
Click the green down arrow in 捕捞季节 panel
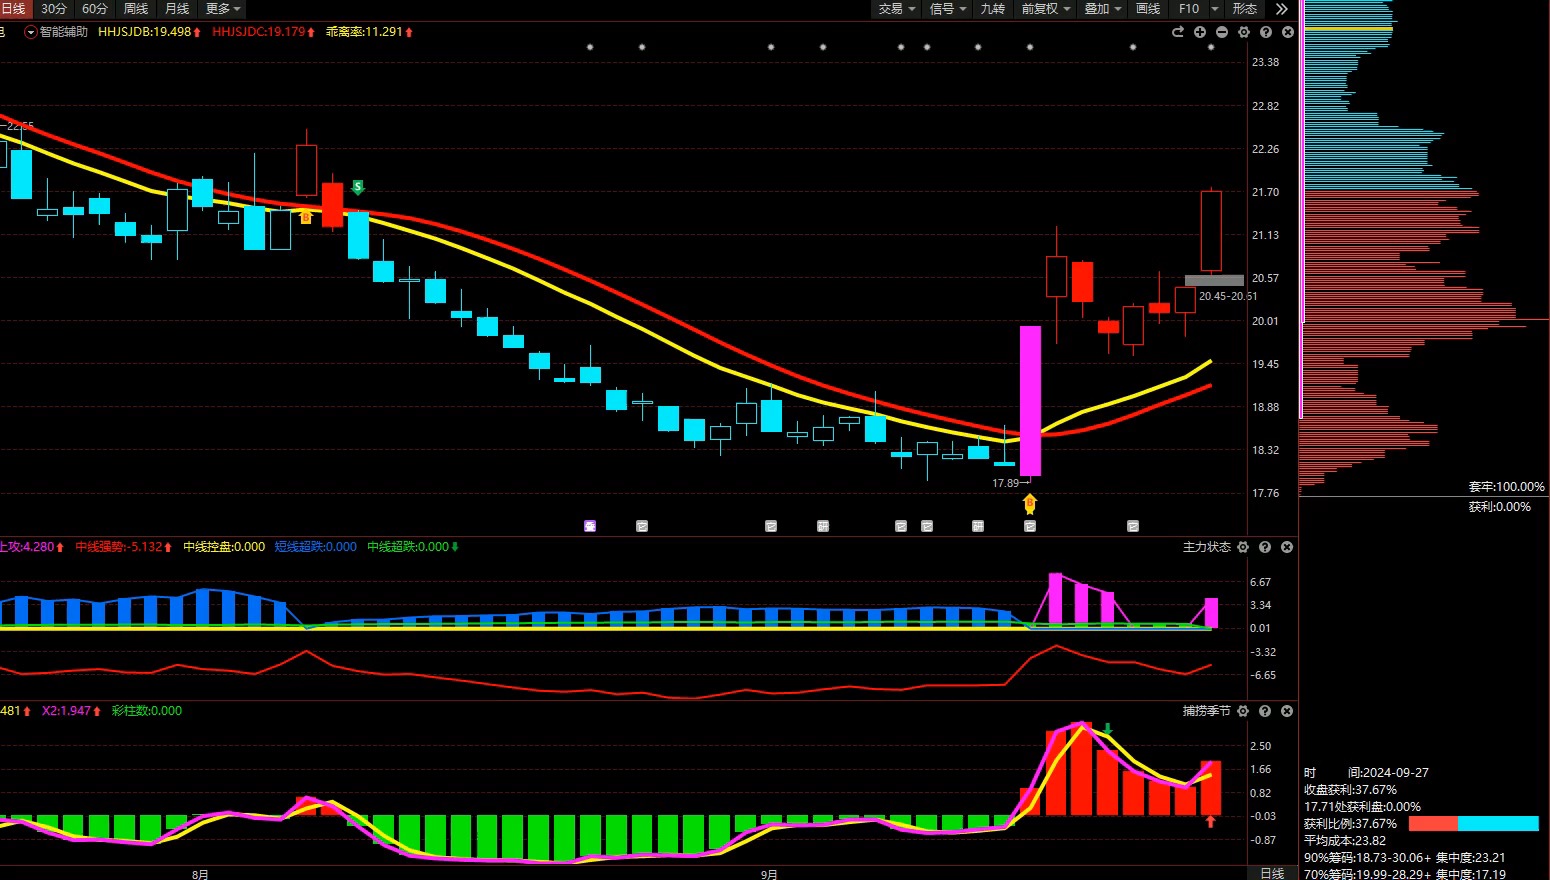1108,730
